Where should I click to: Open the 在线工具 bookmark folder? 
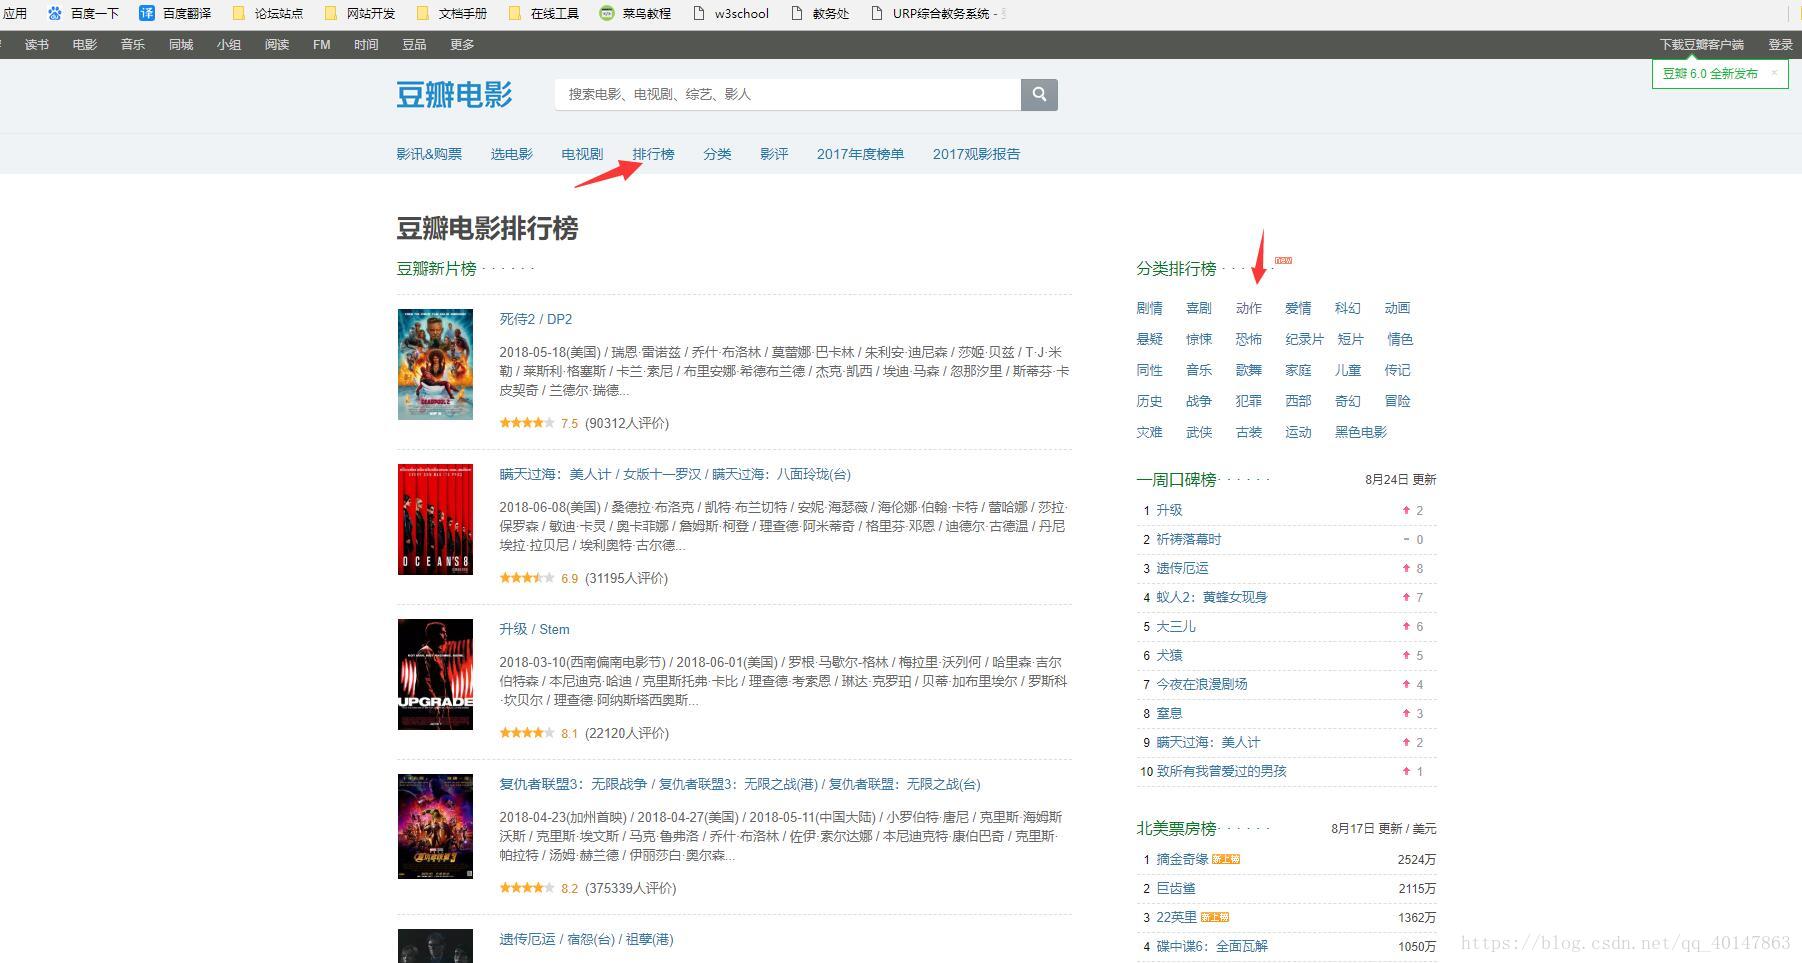tap(543, 13)
